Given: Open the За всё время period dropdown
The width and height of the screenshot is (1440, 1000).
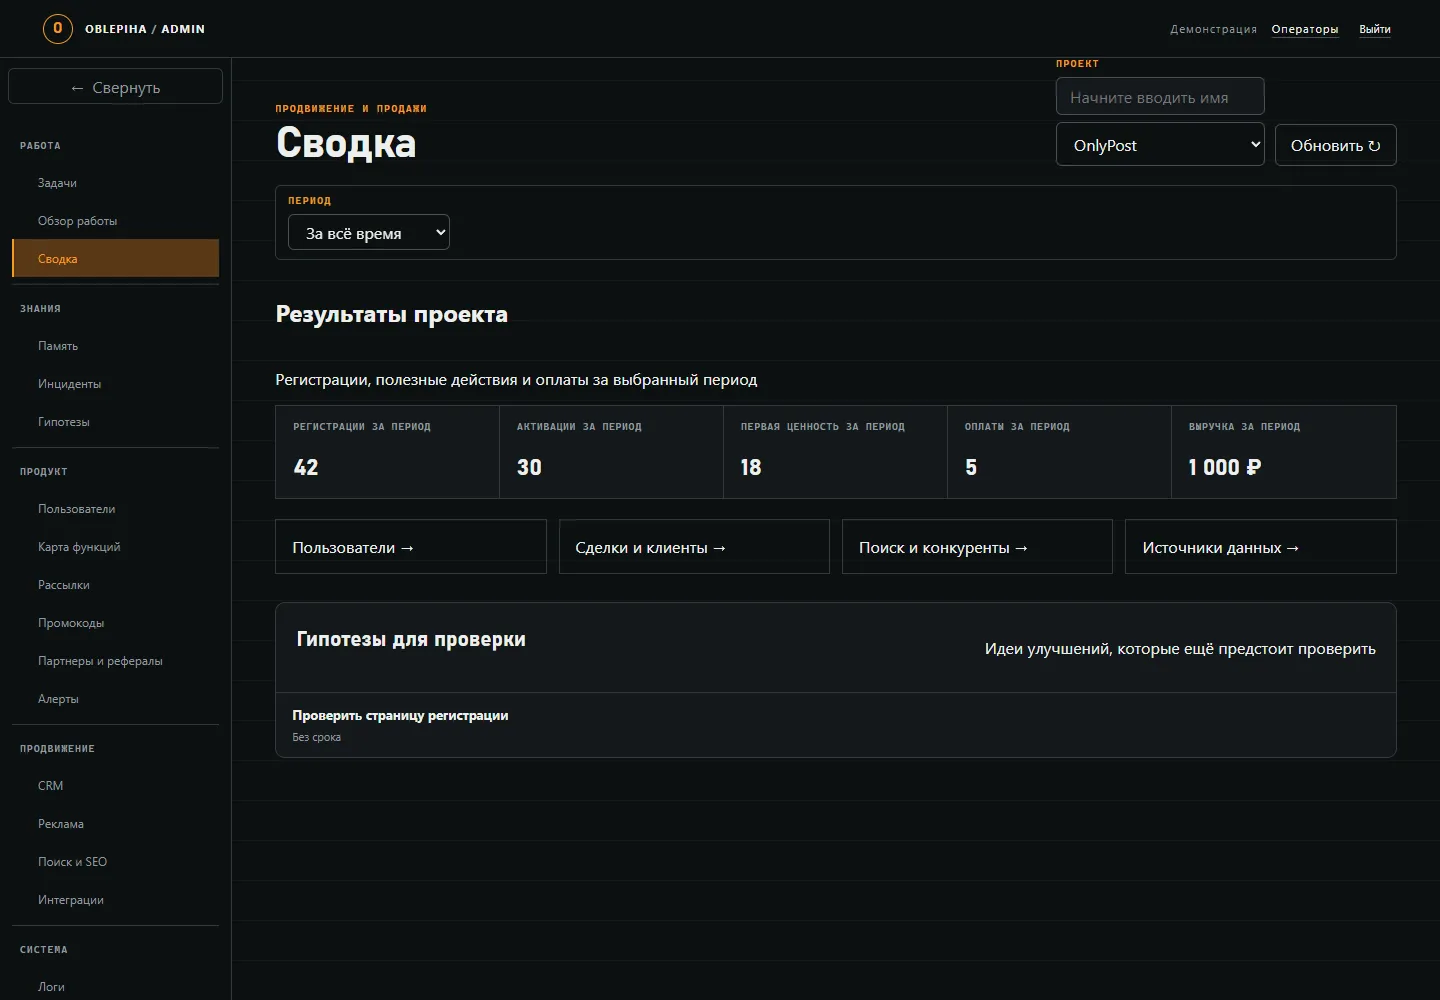Looking at the screenshot, I should pos(369,233).
